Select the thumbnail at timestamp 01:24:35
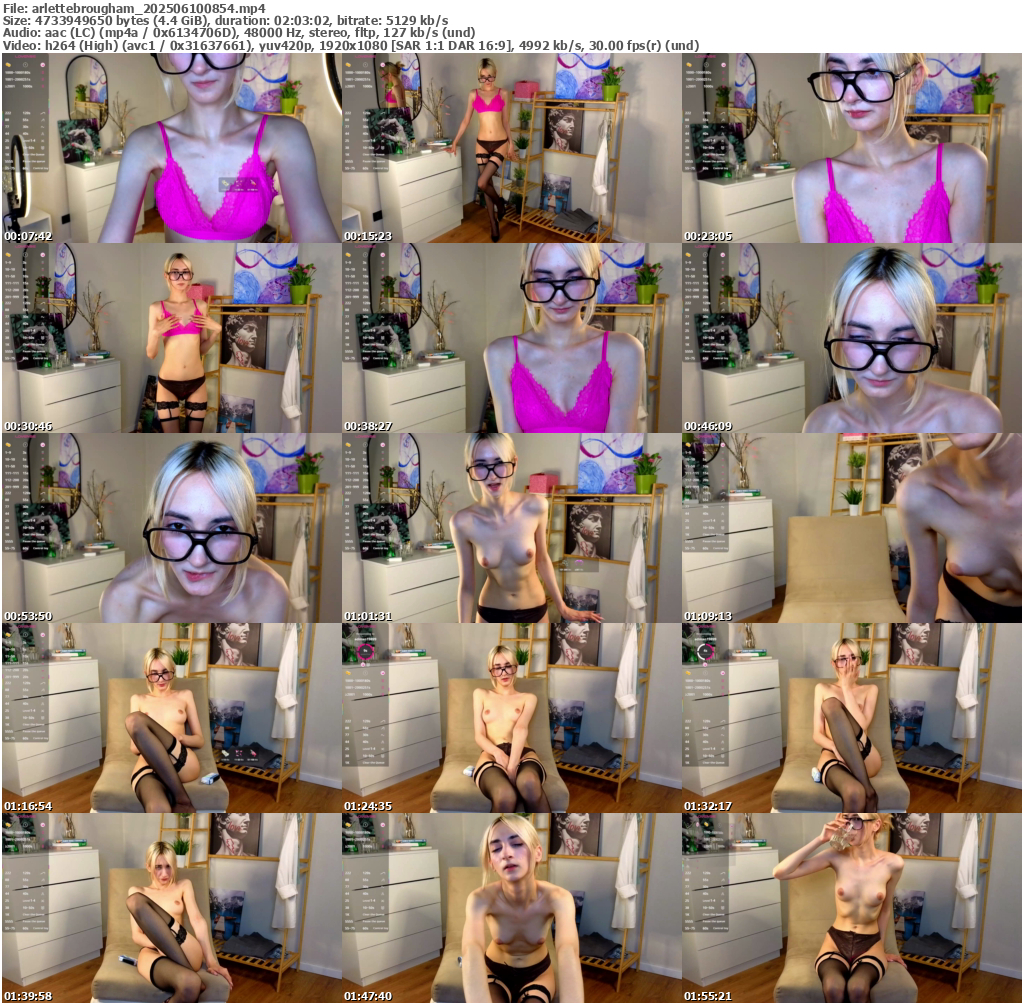Viewport: 1024px width, 1003px height. click(x=511, y=718)
